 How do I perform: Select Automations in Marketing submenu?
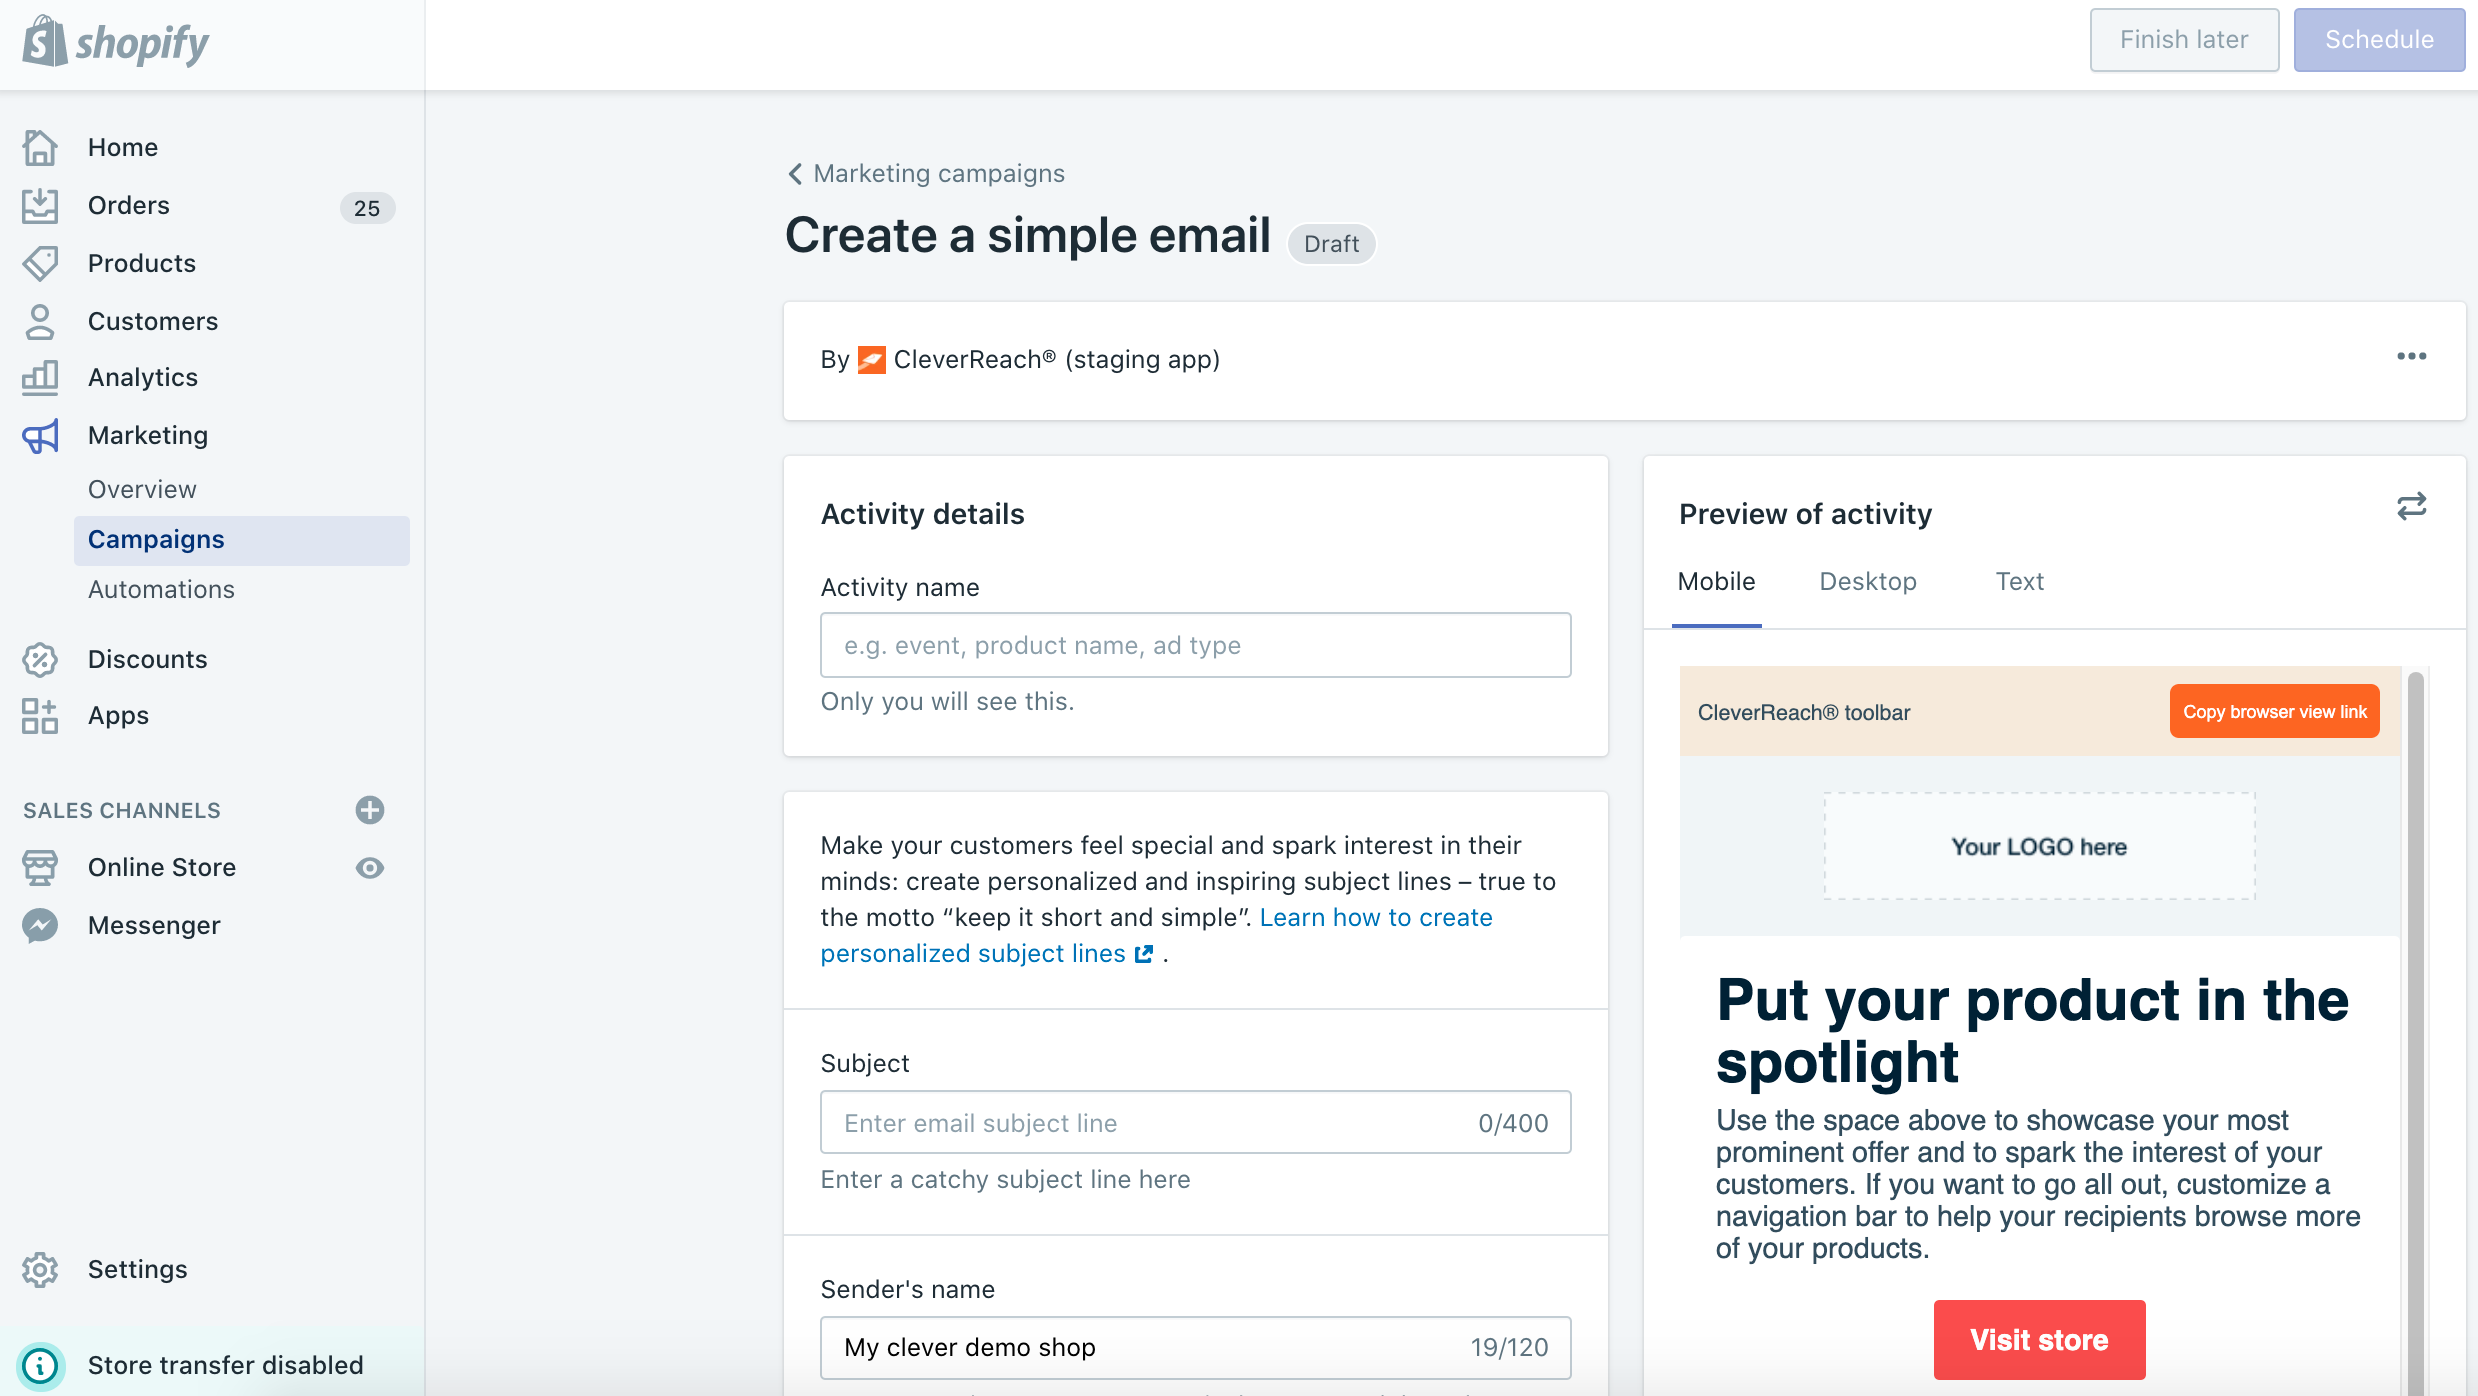(x=161, y=590)
